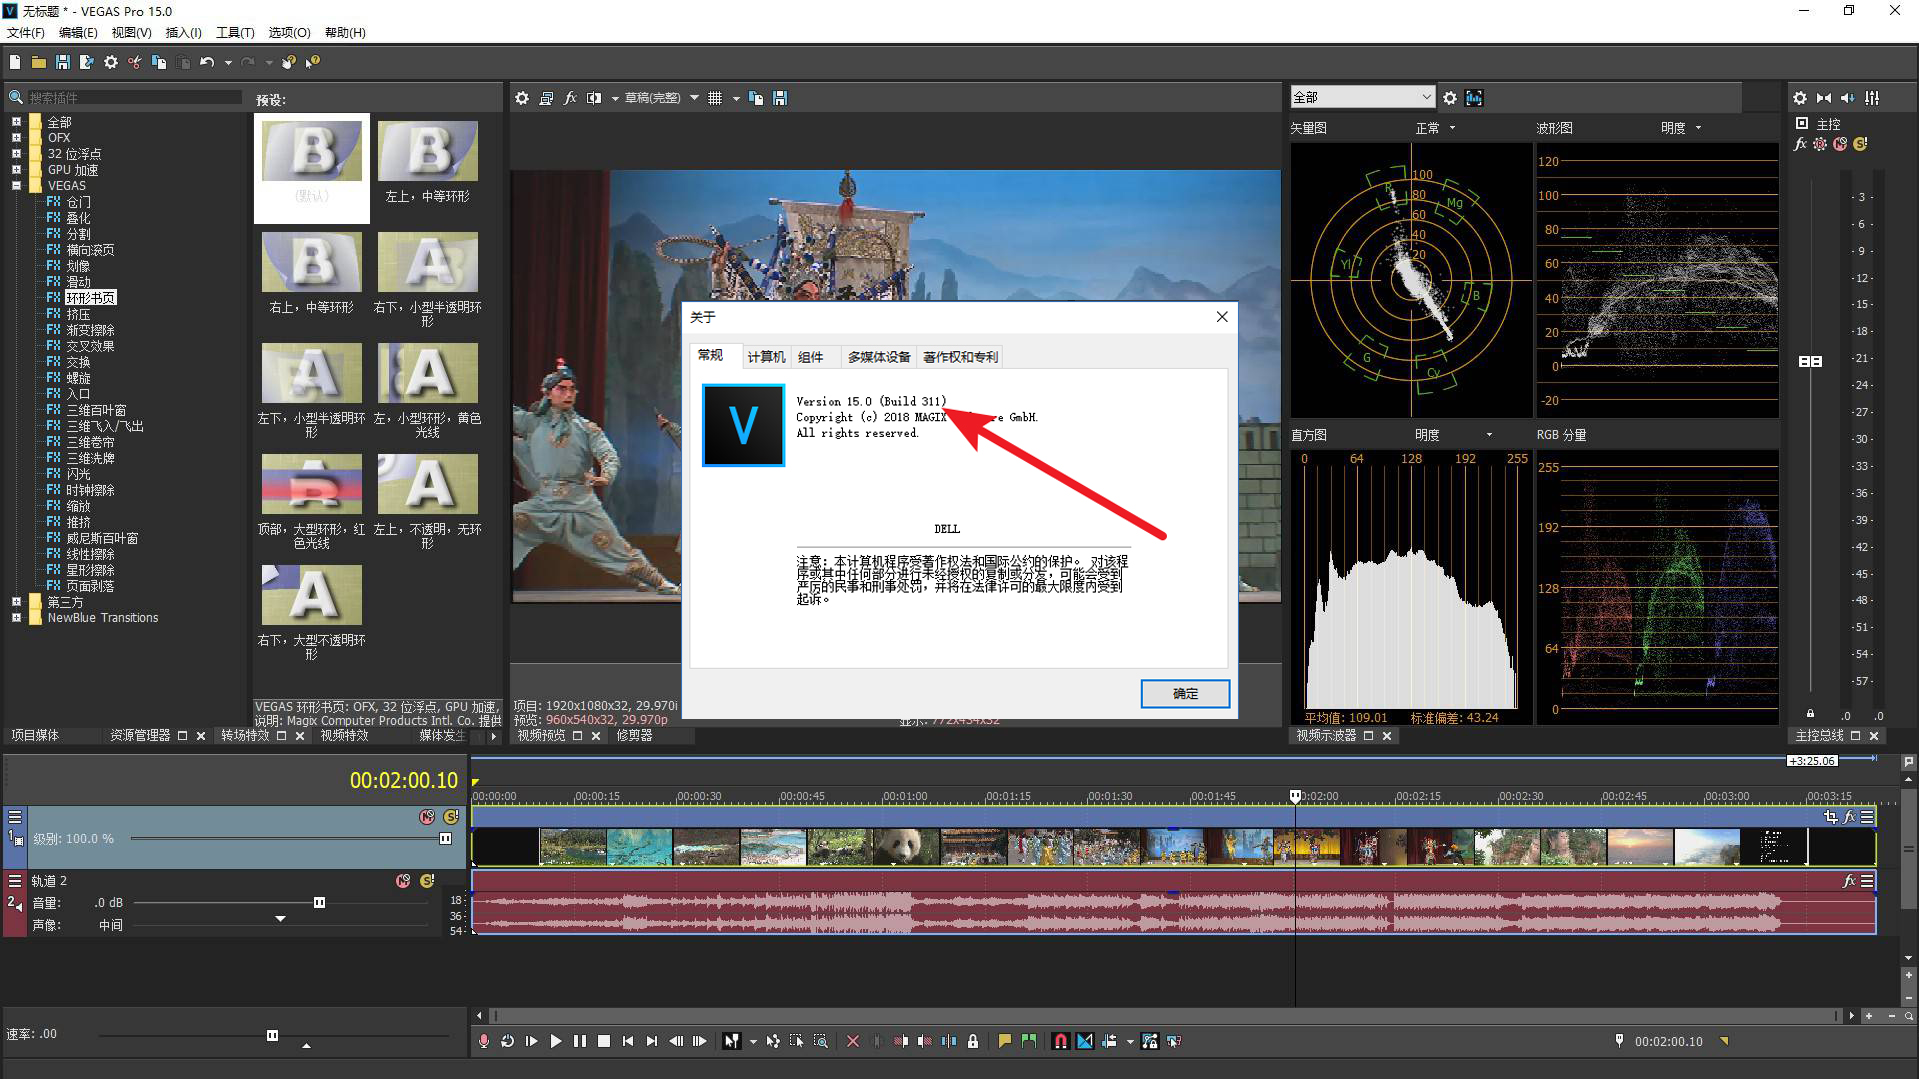This screenshot has width=1919, height=1079.
Task: Select 渐变擦除 transition in tree
Action: point(90,330)
